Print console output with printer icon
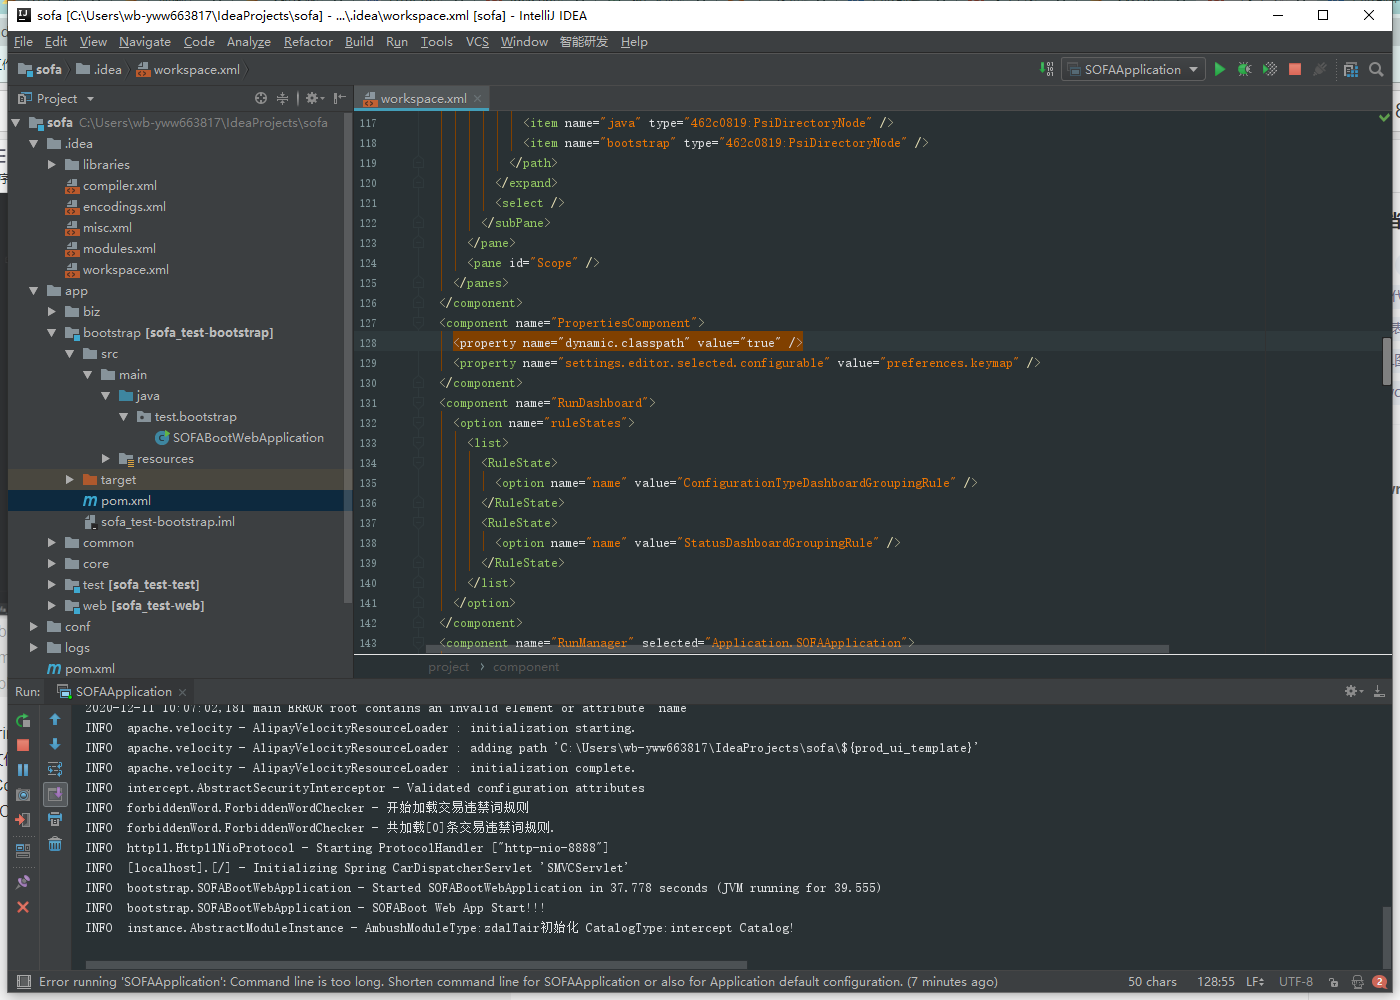 coord(55,819)
